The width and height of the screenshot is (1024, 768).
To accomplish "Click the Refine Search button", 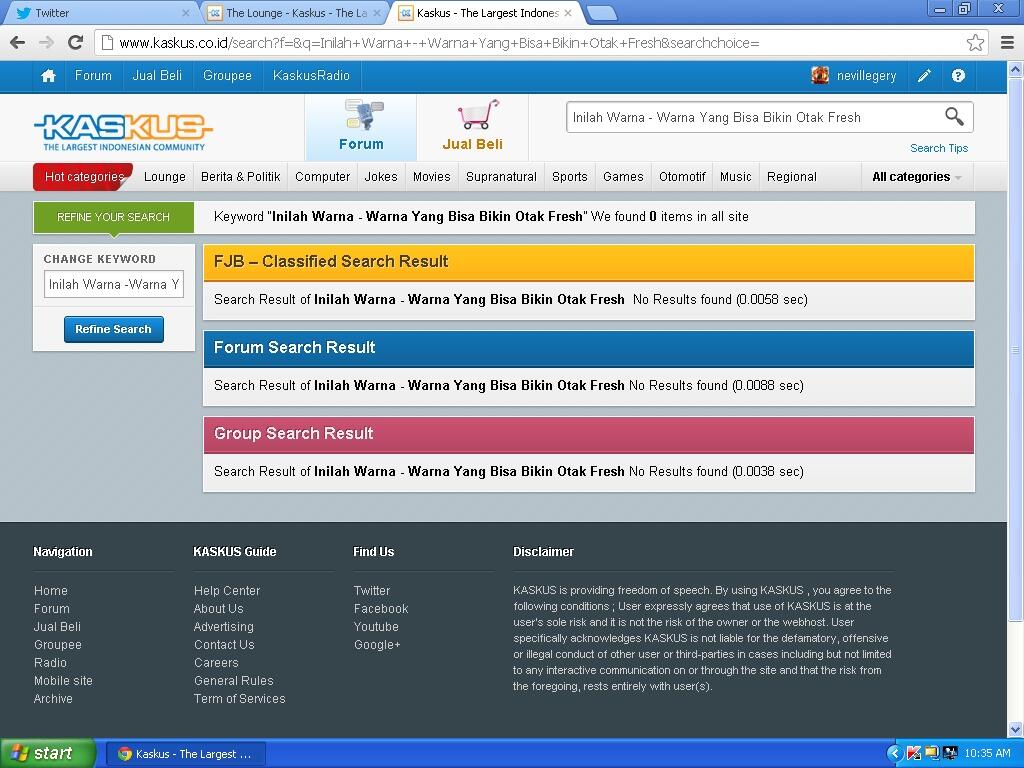I will [x=114, y=329].
